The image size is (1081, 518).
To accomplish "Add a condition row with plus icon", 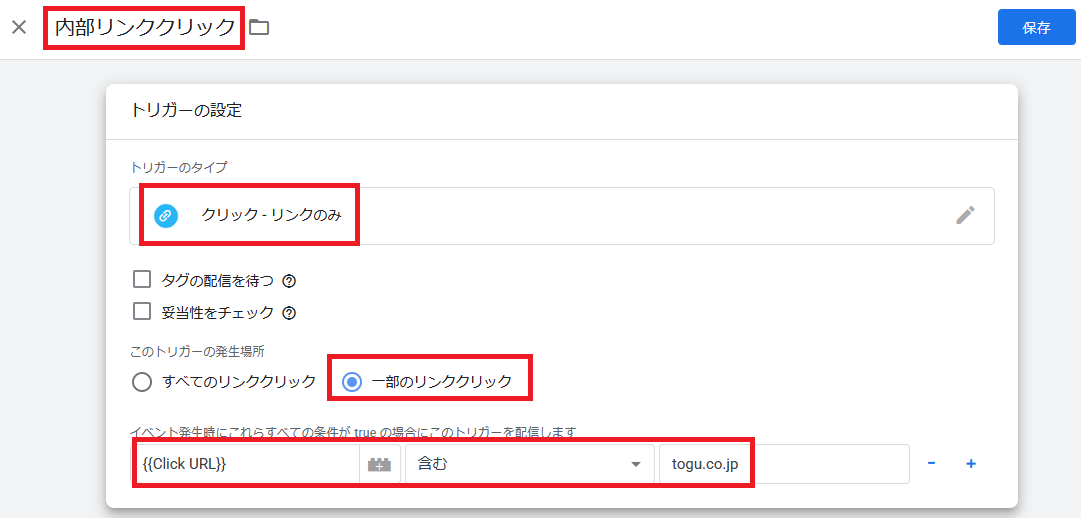I will (x=970, y=464).
